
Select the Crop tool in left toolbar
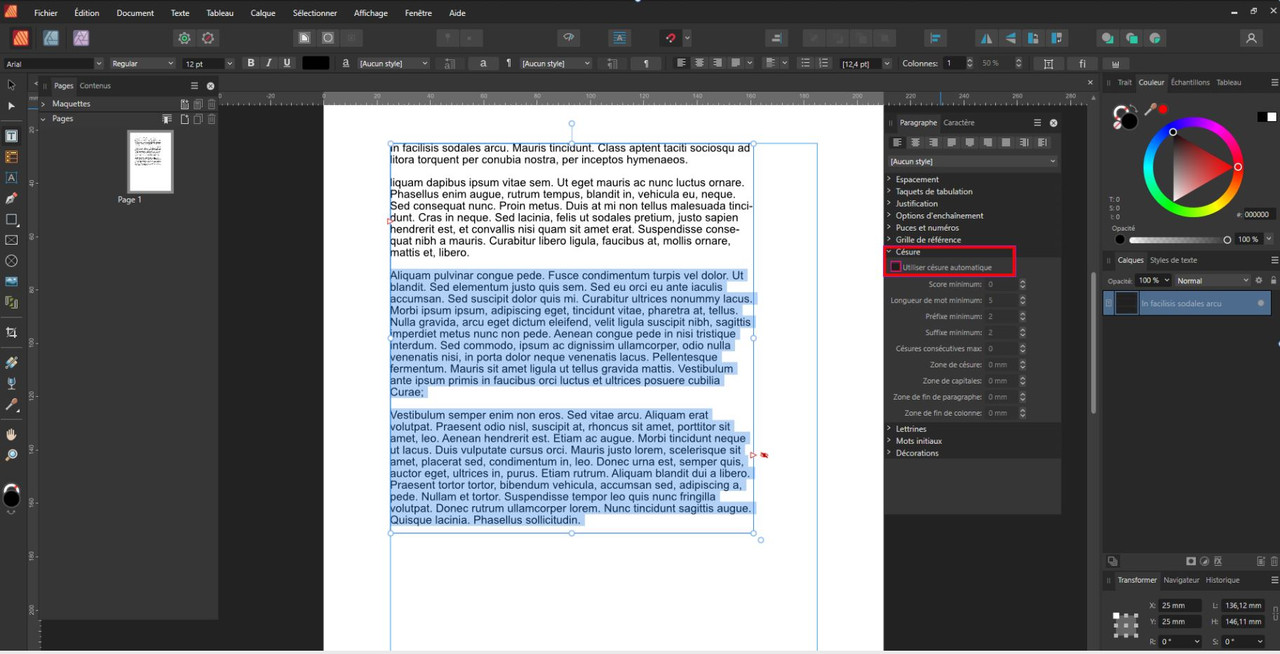[11, 332]
